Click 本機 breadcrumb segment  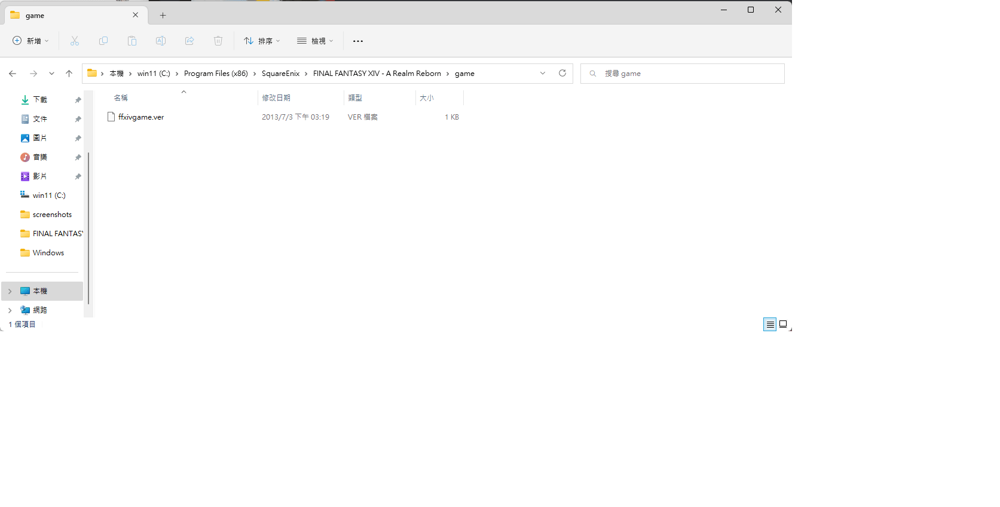(x=116, y=73)
